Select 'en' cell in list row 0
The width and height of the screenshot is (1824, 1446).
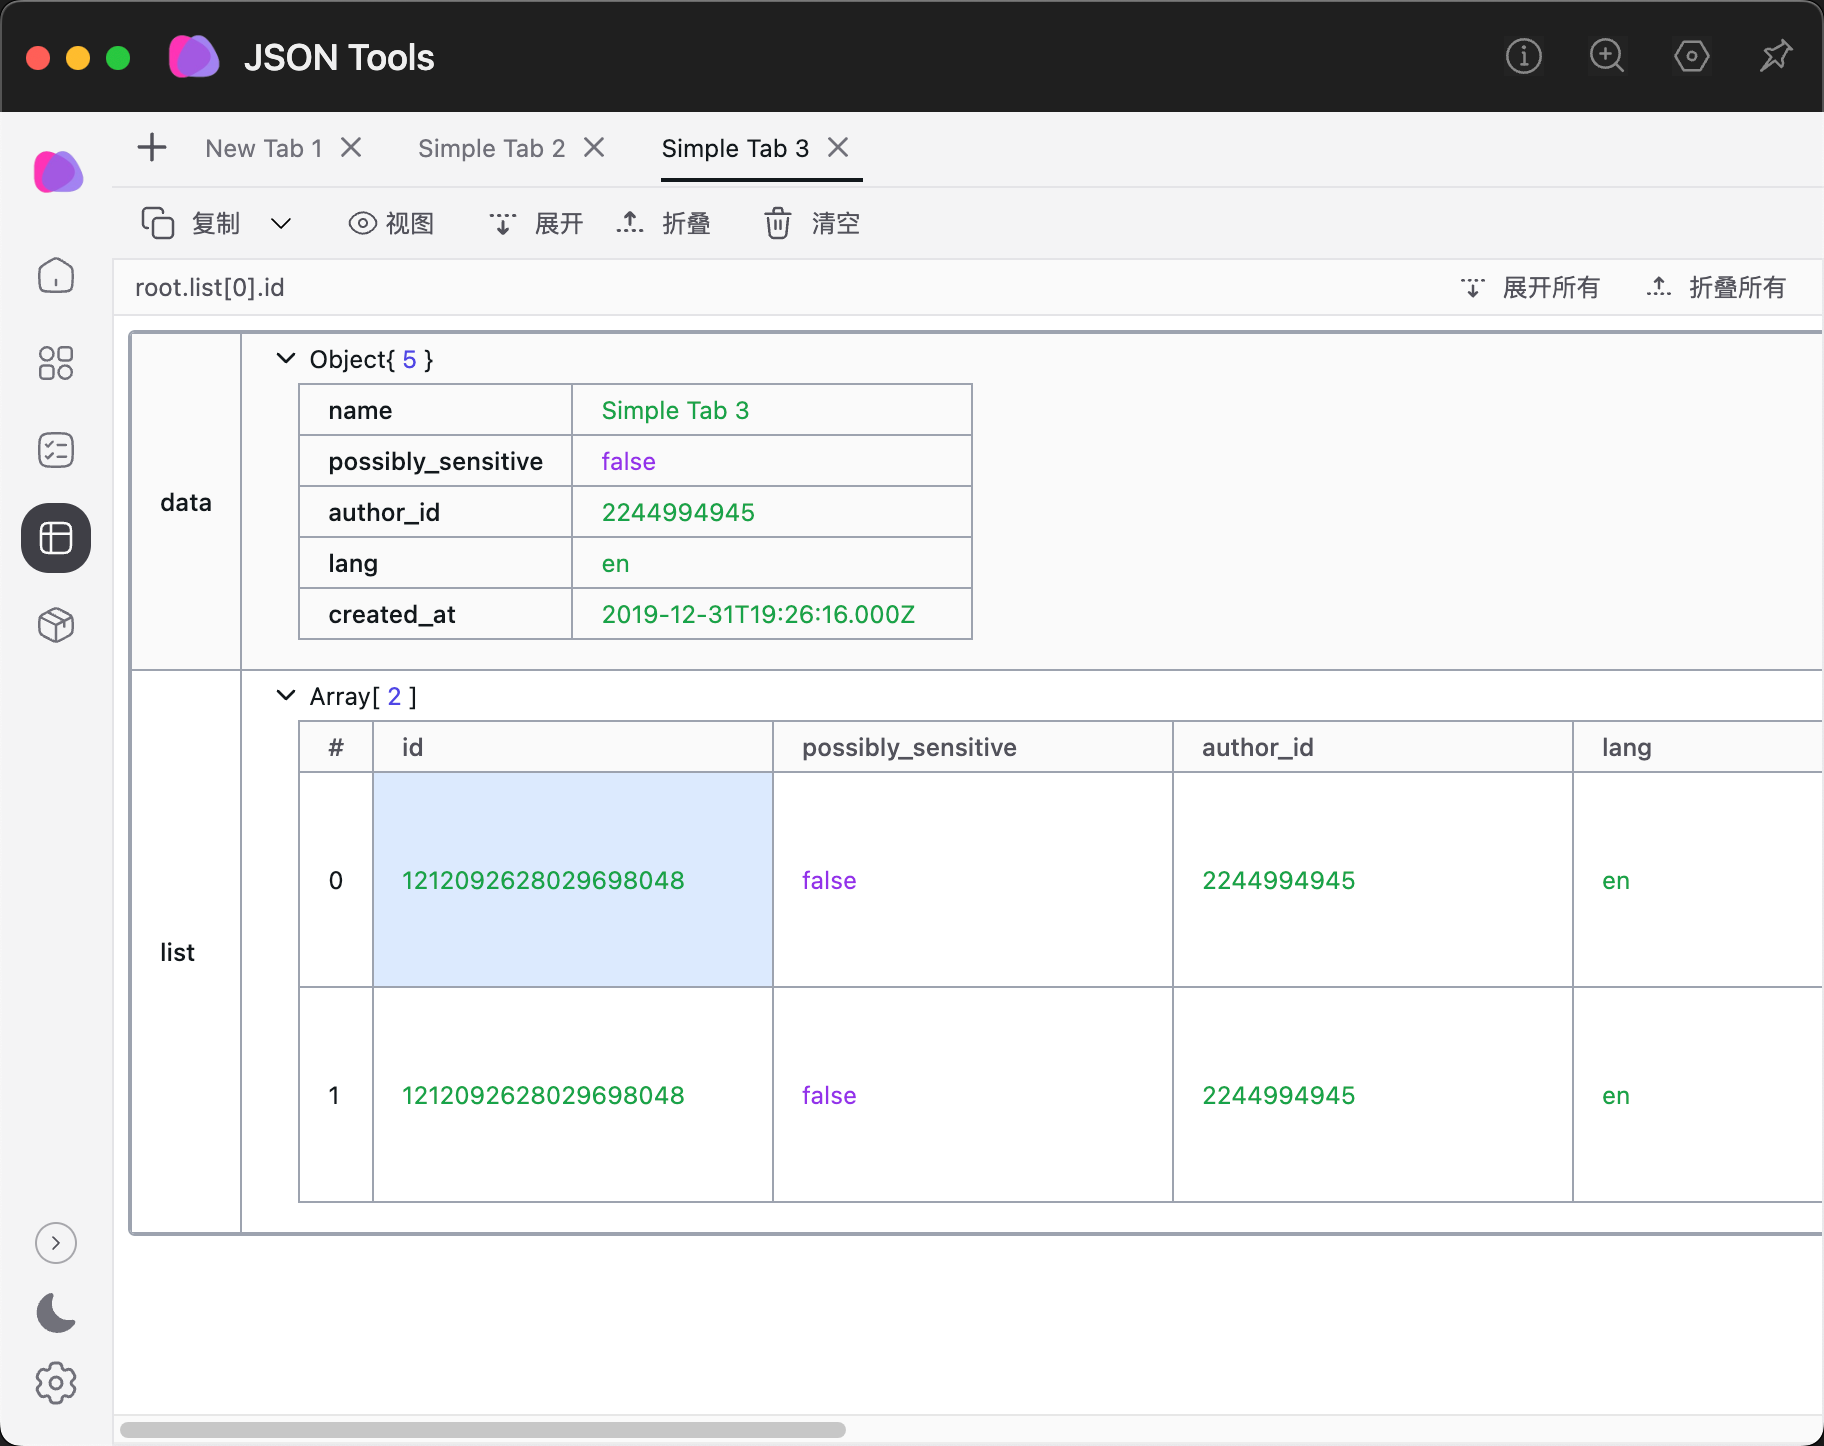(1698, 880)
